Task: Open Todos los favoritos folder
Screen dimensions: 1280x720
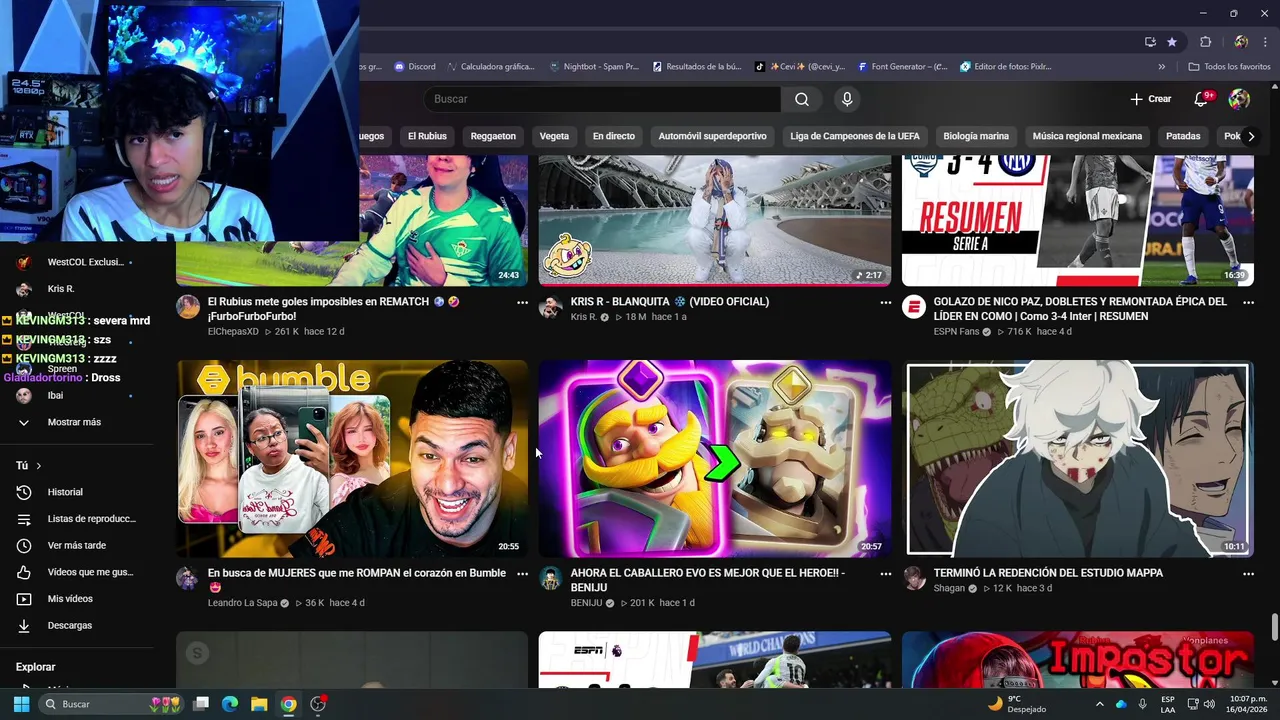Action: [x=1229, y=67]
